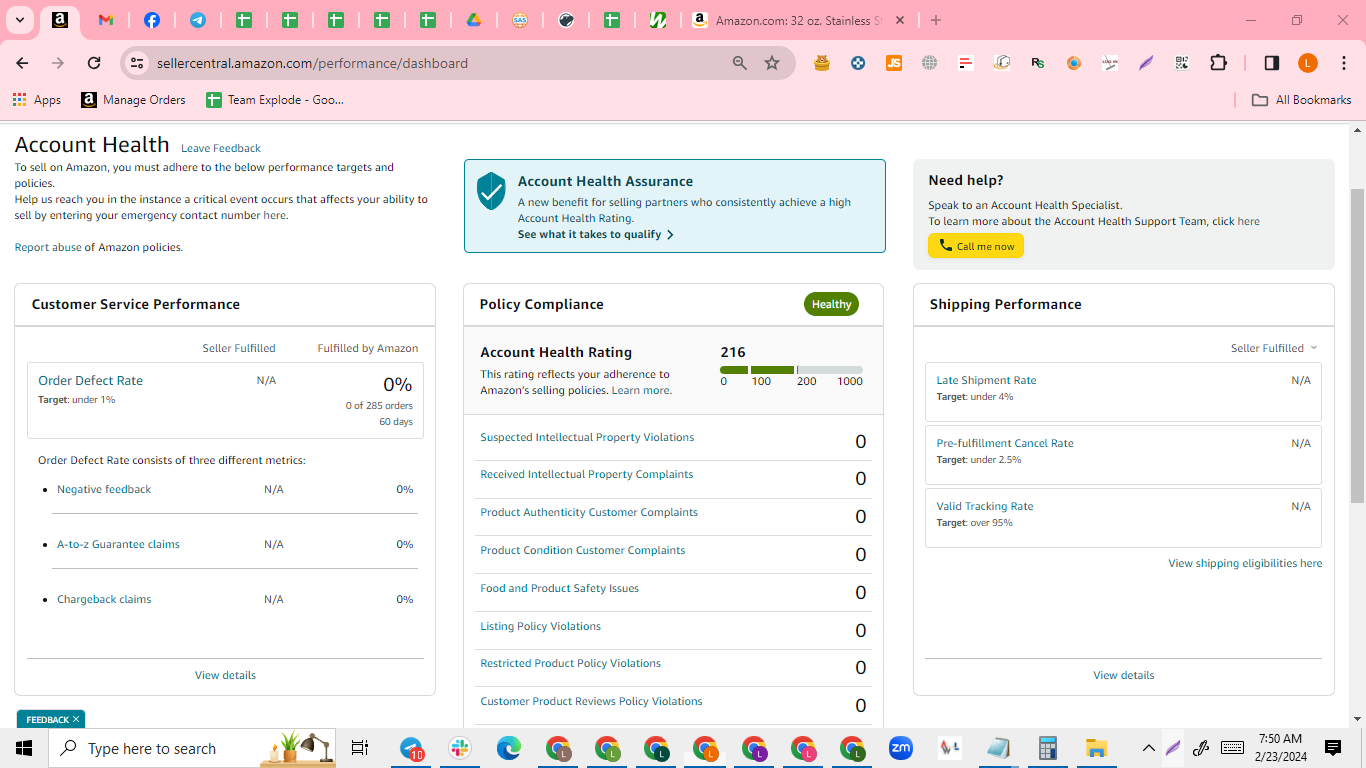The image size is (1366, 768).
Task: Close the Amazon.com 32 oz. Stainless tab
Action: (x=900, y=20)
